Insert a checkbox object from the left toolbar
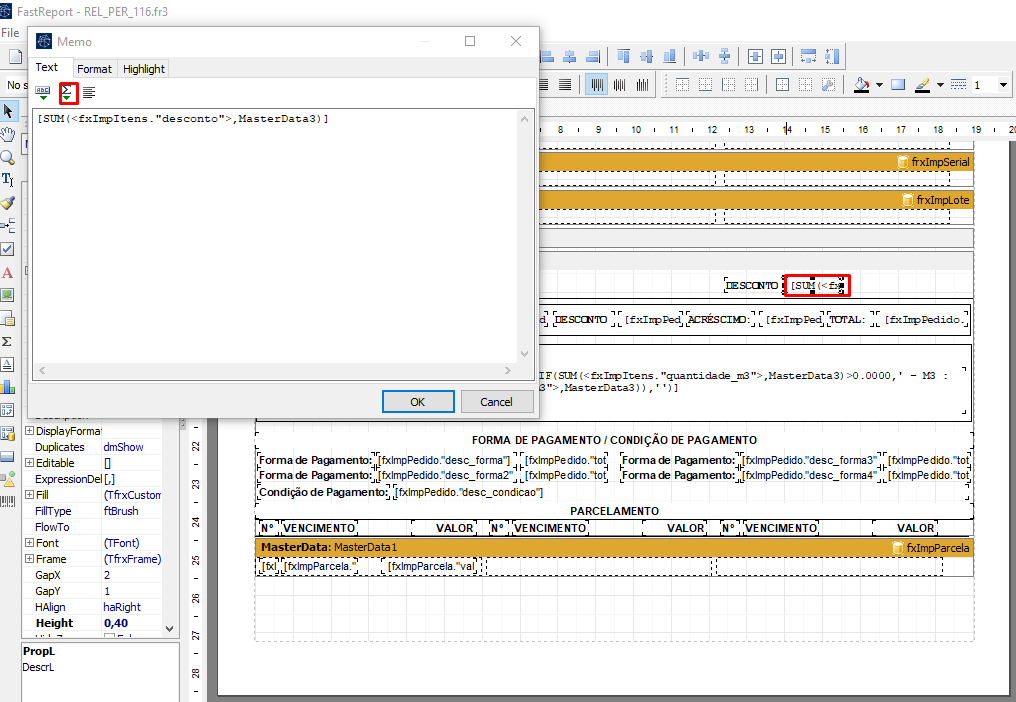 pyautogui.click(x=8, y=249)
